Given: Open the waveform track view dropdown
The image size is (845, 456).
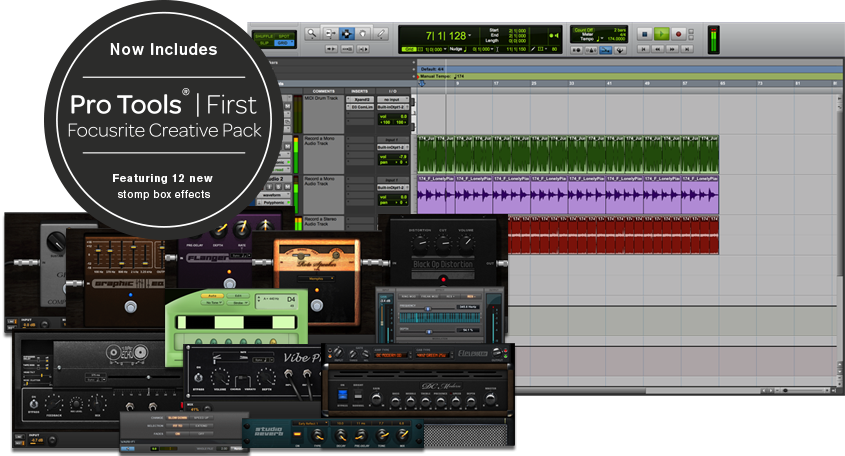Looking at the screenshot, I should [x=274, y=195].
